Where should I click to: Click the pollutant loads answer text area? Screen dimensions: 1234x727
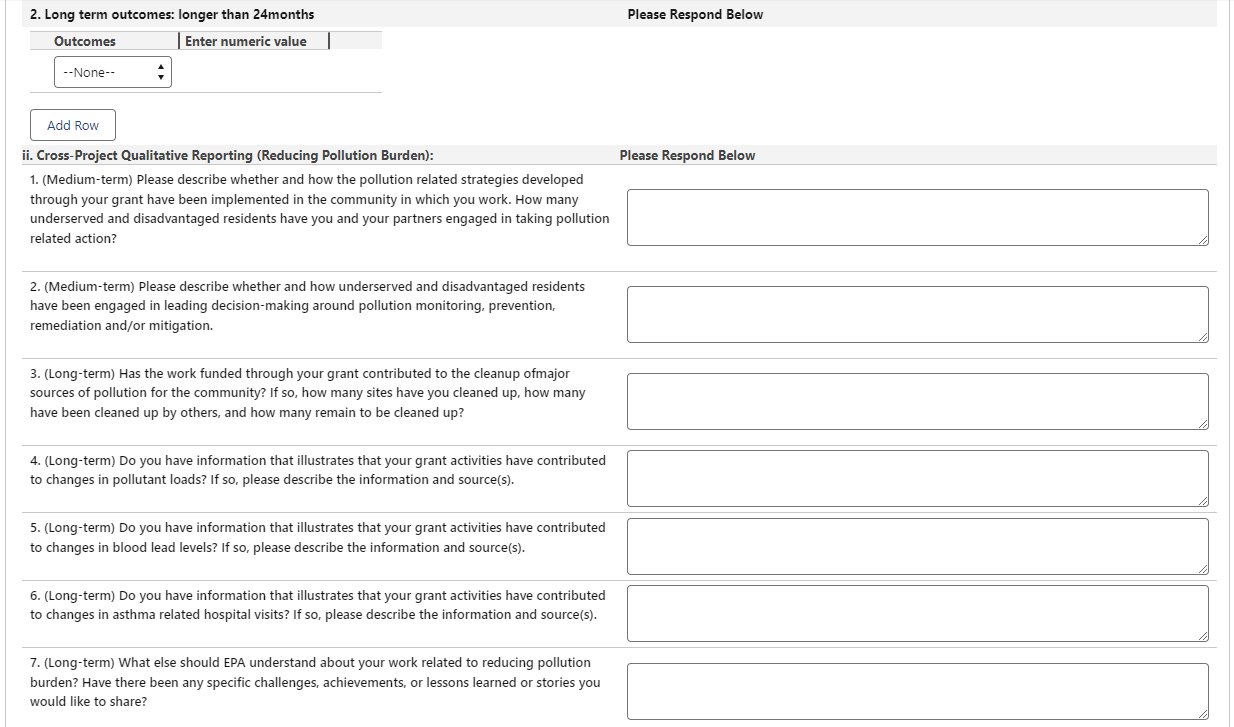point(917,478)
